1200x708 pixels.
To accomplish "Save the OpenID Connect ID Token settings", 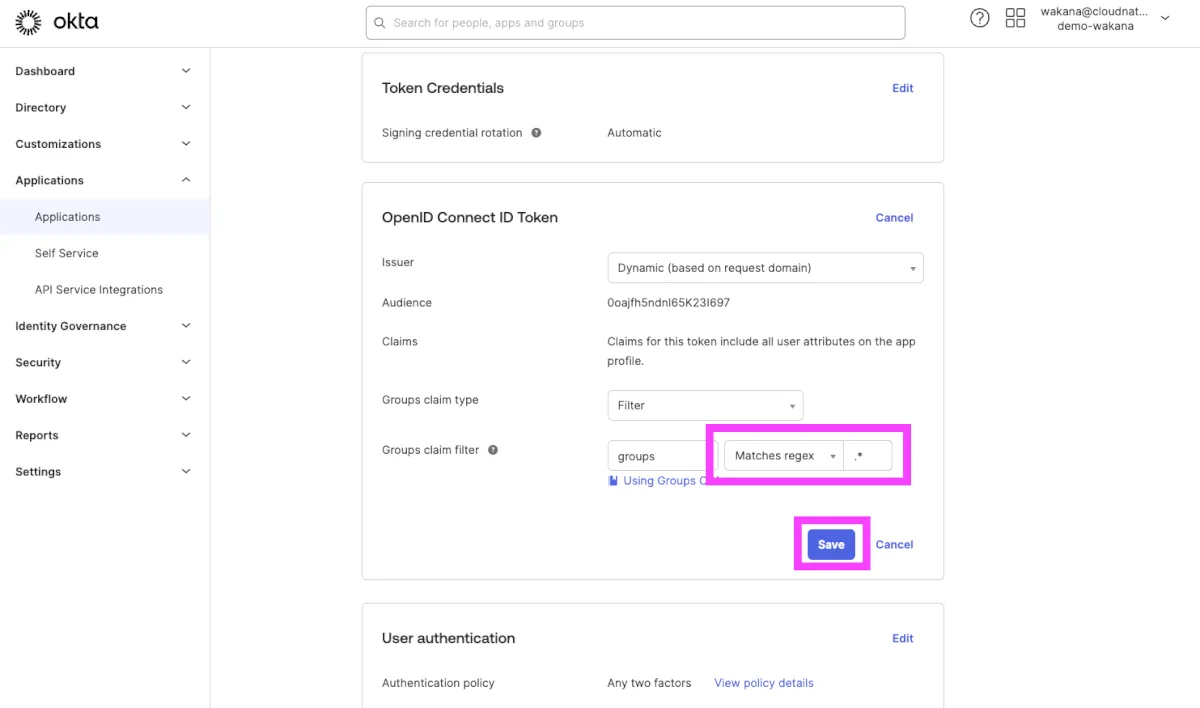I will [831, 545].
